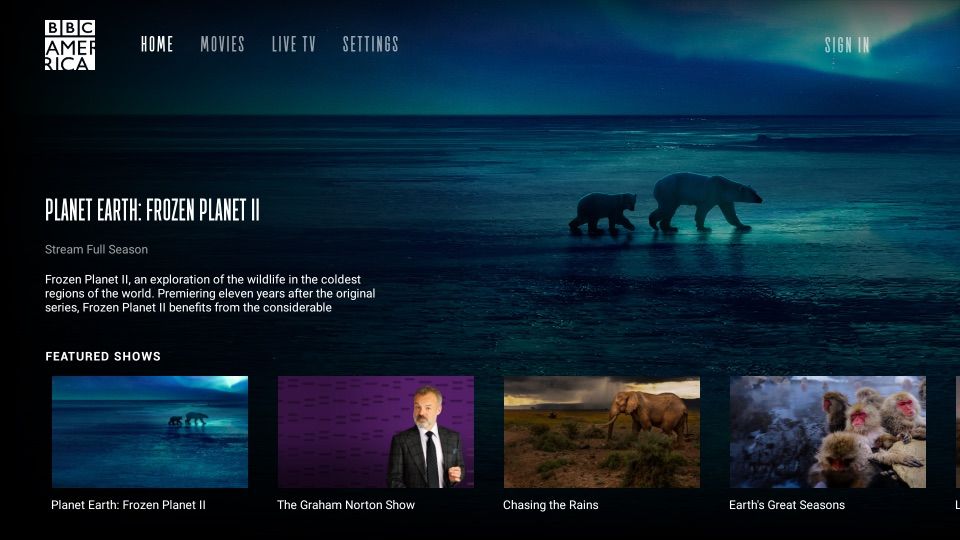Viewport: 960px width, 540px height.
Task: Open the Live TV tab
Action: [x=294, y=44]
